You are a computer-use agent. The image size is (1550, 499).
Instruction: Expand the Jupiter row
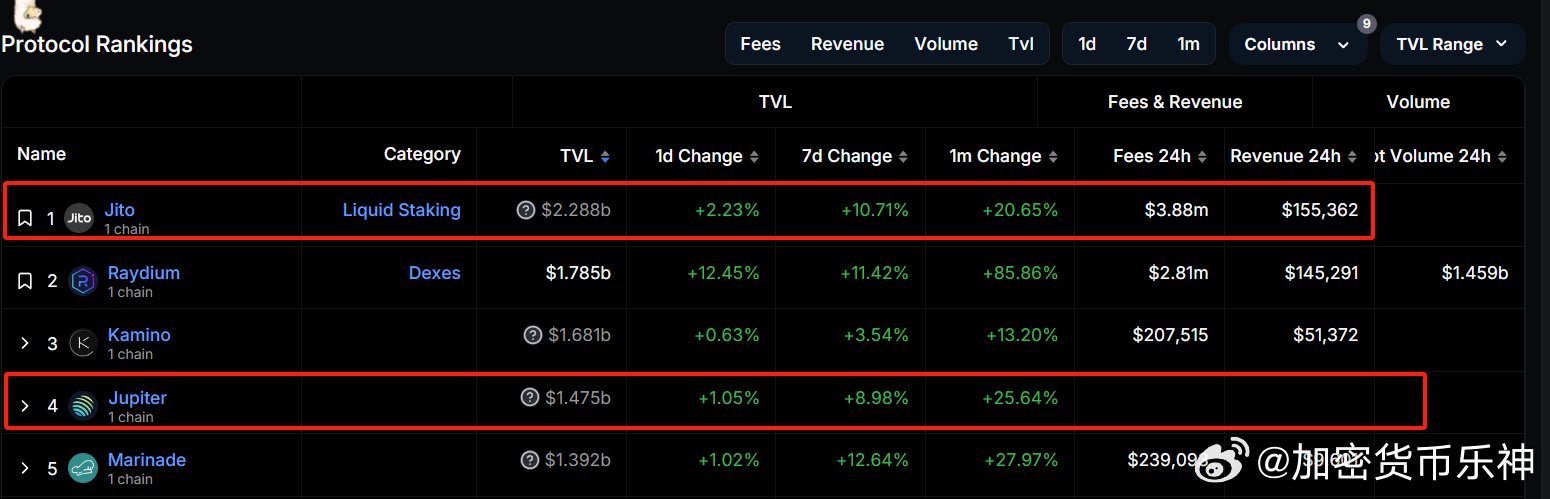[25, 406]
